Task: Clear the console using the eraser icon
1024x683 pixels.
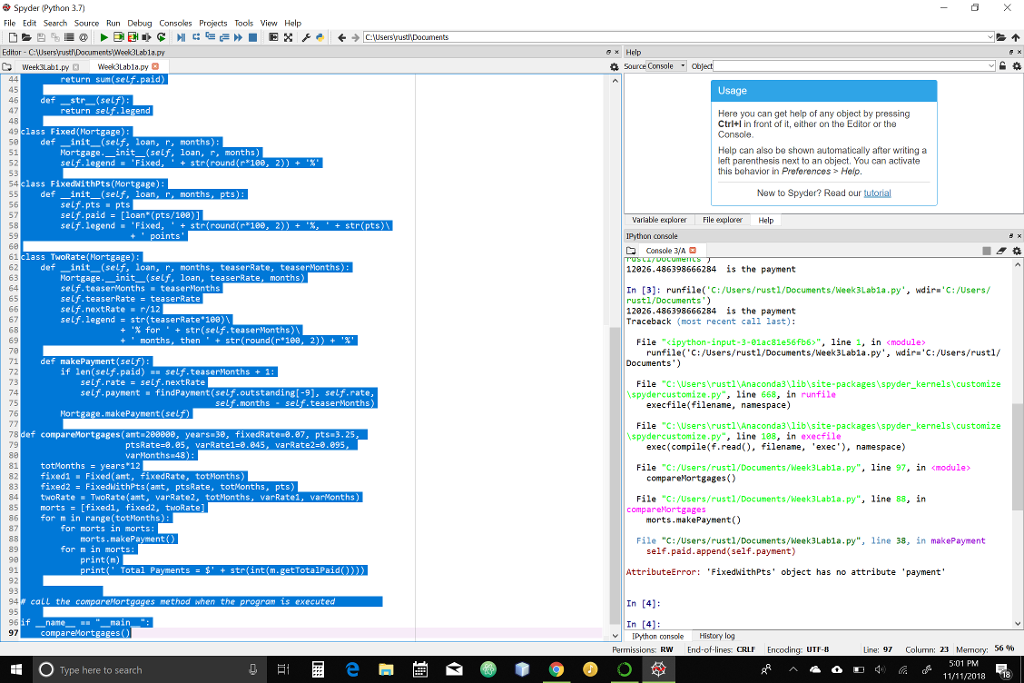Action: [x=1001, y=250]
